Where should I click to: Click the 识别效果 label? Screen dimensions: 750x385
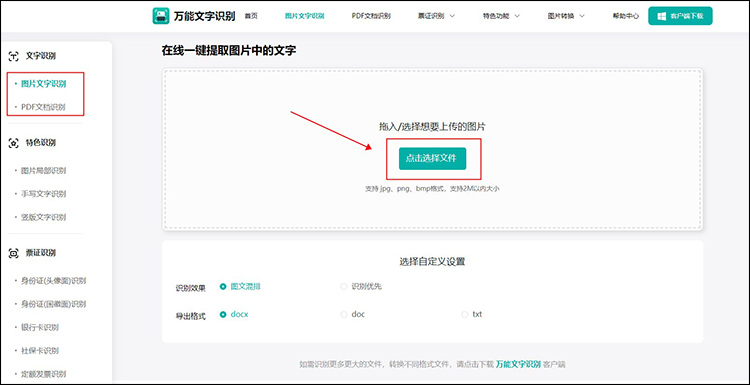[190, 288]
